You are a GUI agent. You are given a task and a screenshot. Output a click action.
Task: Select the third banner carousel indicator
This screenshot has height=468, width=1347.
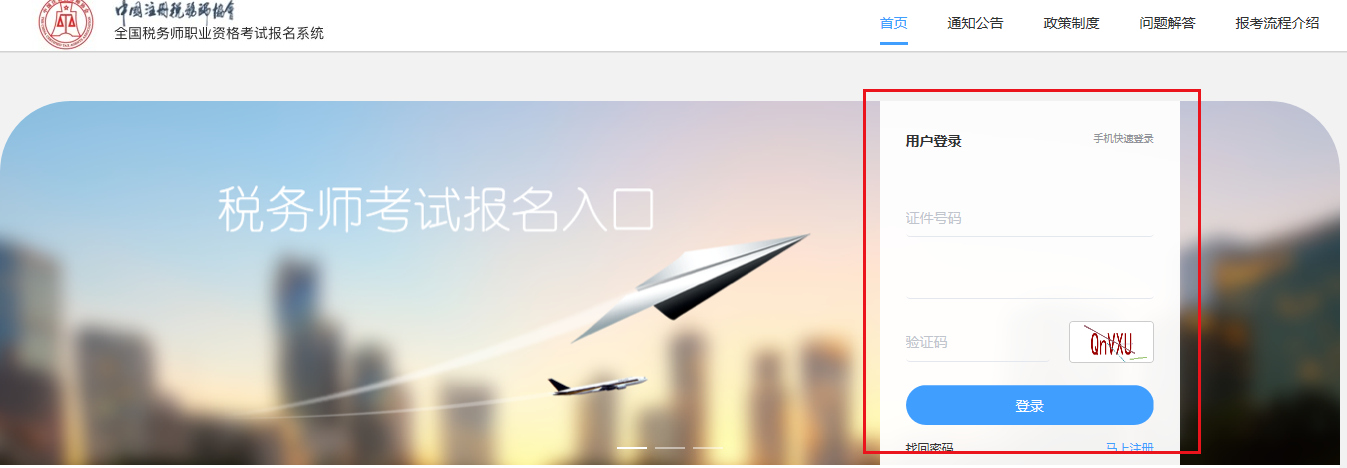coord(708,447)
